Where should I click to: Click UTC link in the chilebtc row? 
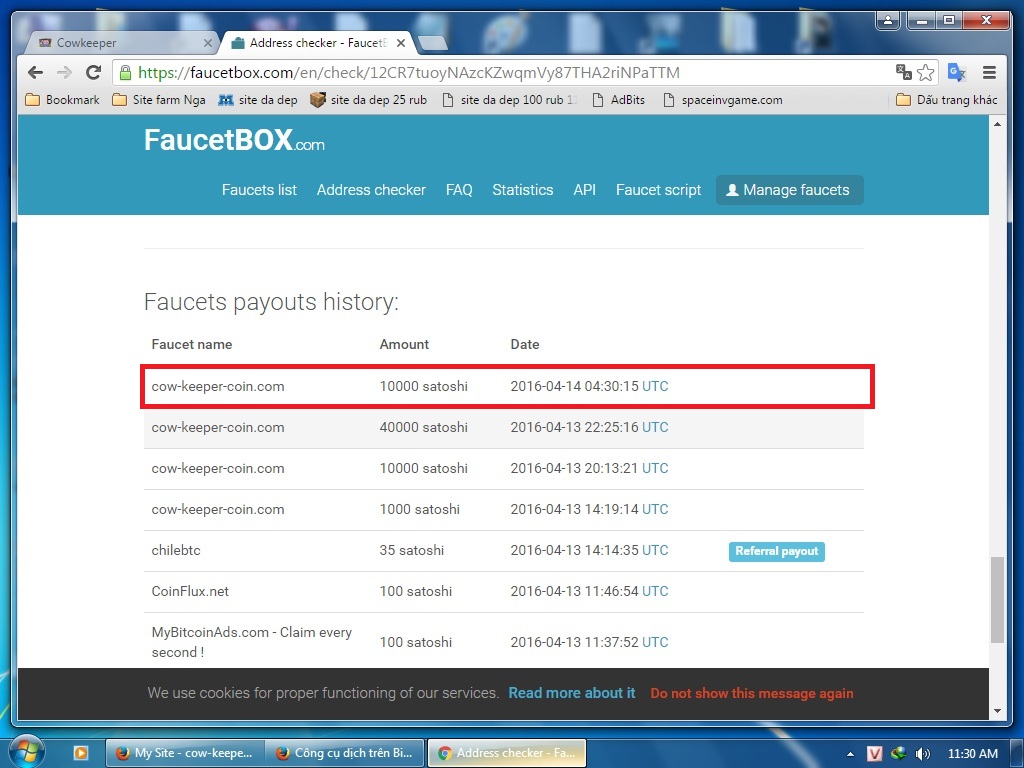655,550
